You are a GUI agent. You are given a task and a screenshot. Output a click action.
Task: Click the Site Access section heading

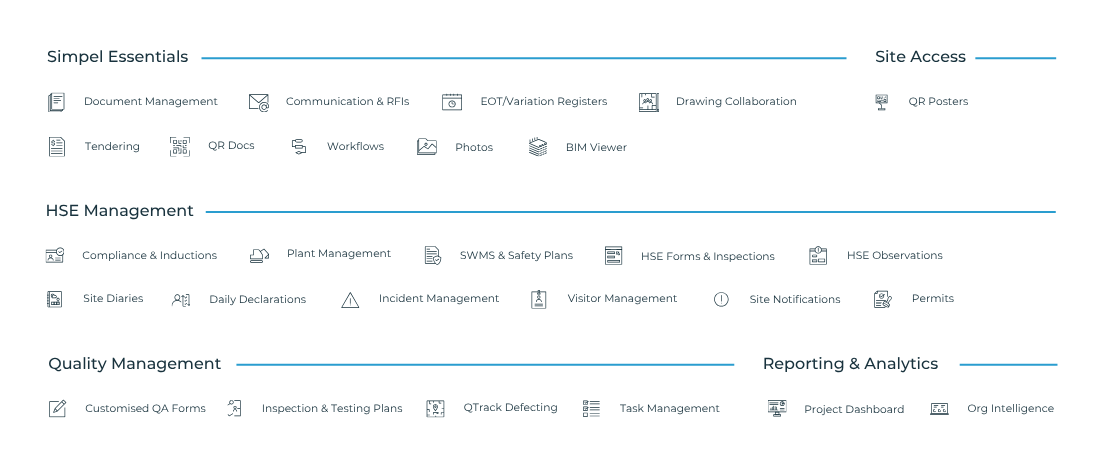pyautogui.click(x=920, y=57)
